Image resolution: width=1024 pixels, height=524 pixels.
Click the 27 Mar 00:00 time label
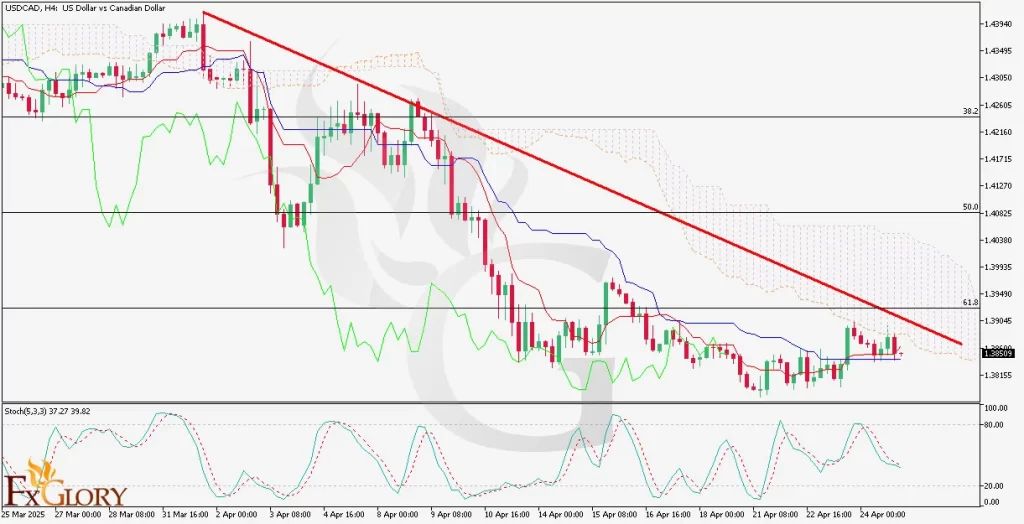pos(78,514)
